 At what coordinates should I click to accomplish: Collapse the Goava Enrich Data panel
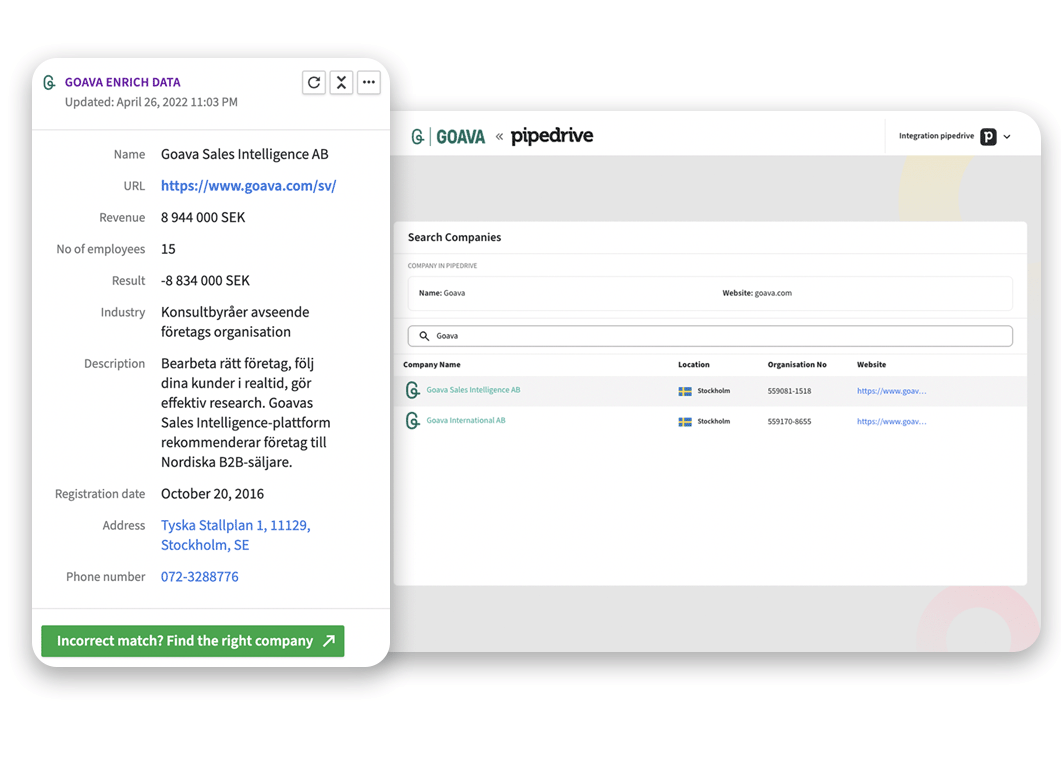pyautogui.click(x=341, y=83)
